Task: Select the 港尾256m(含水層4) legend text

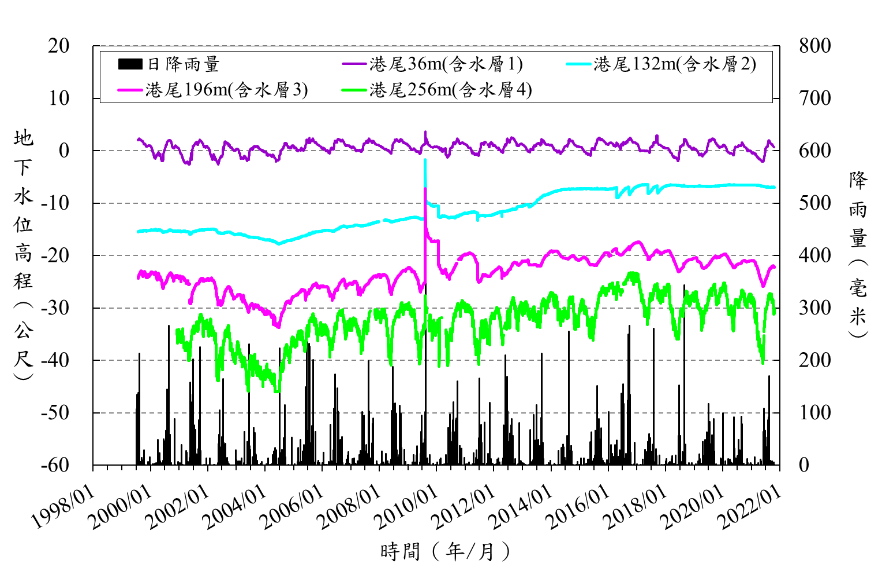Action: pyautogui.click(x=451, y=90)
